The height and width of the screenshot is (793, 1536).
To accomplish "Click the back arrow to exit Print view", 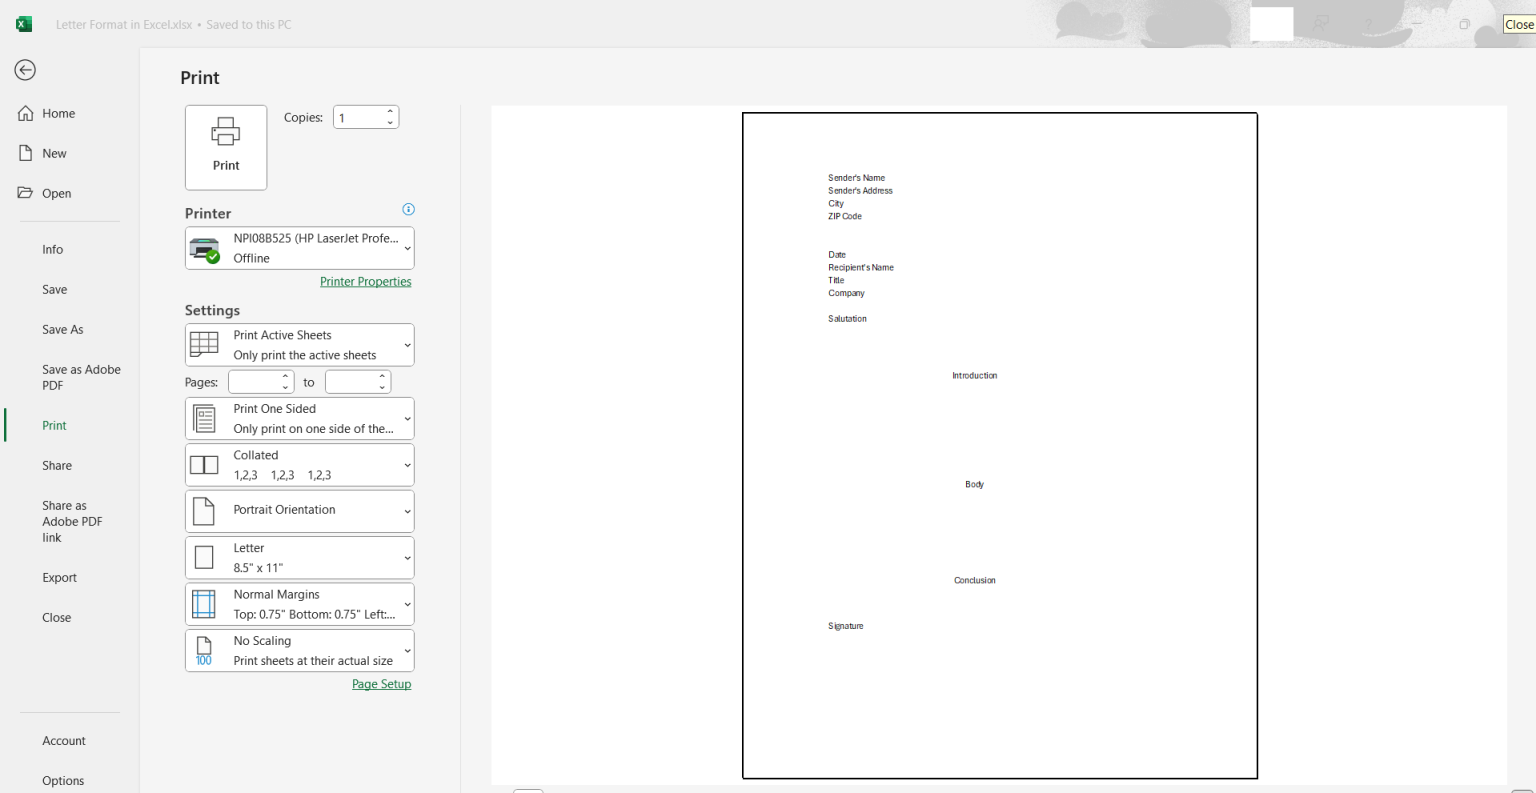I will pyautogui.click(x=24, y=70).
